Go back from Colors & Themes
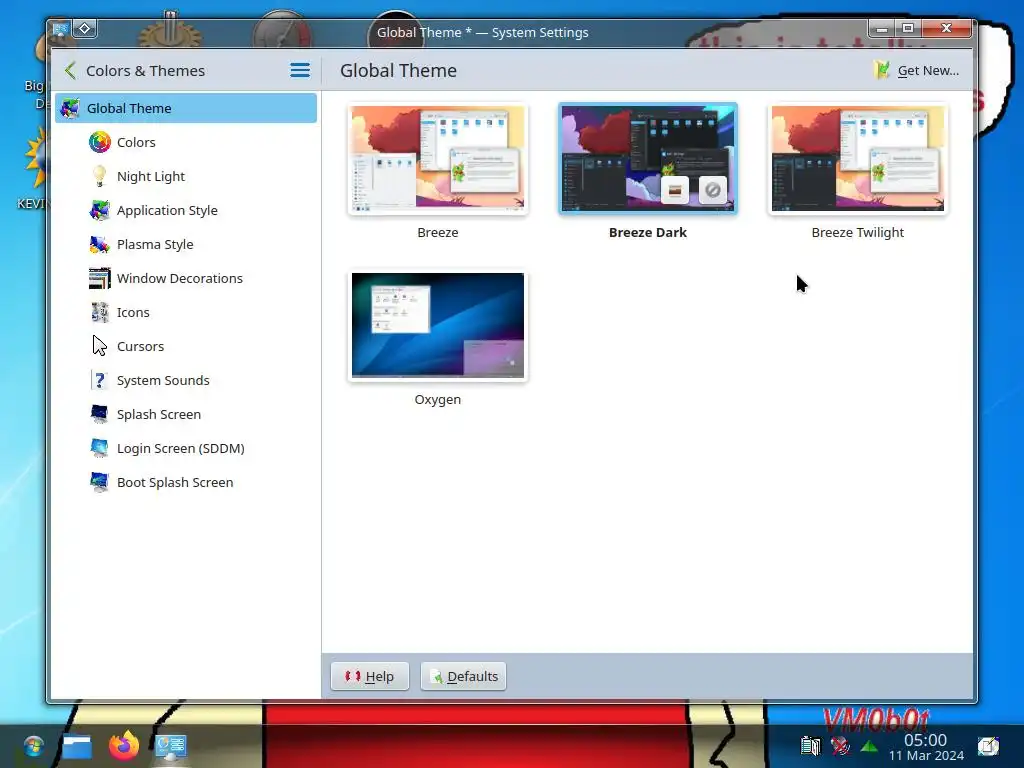The height and width of the screenshot is (768, 1024). (71, 71)
